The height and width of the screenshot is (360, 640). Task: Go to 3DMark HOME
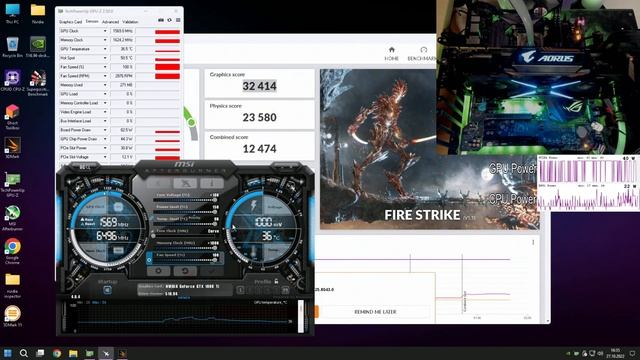click(391, 53)
